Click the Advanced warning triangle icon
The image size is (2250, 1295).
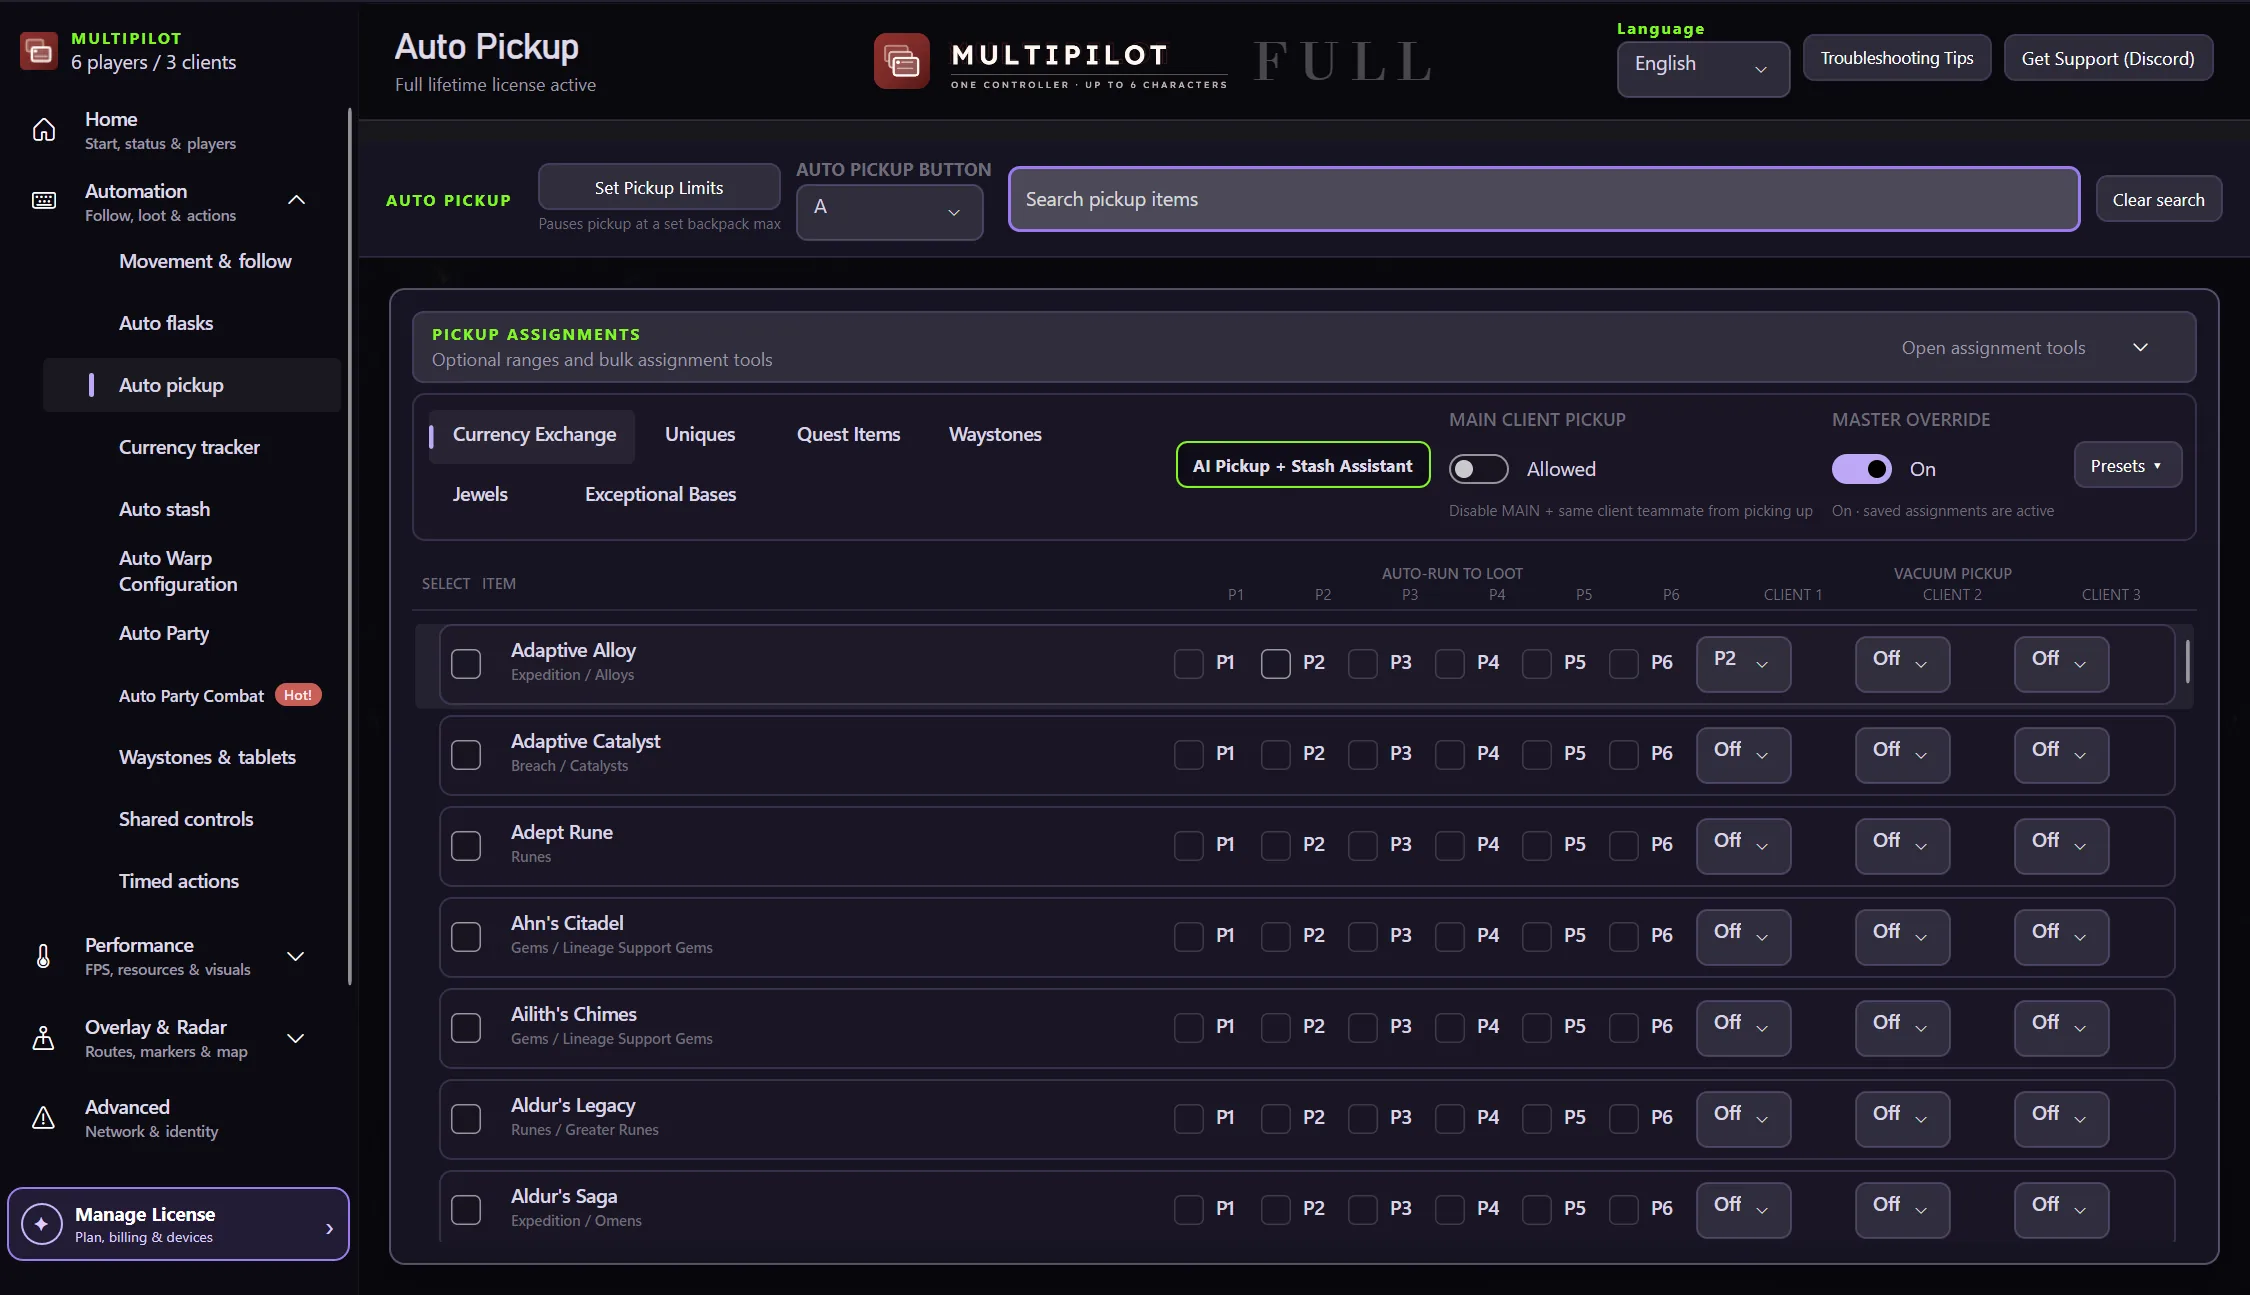pyautogui.click(x=44, y=1118)
